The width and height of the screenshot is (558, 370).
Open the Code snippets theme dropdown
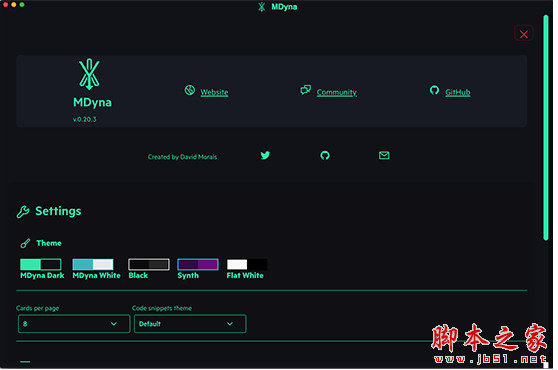click(x=190, y=324)
